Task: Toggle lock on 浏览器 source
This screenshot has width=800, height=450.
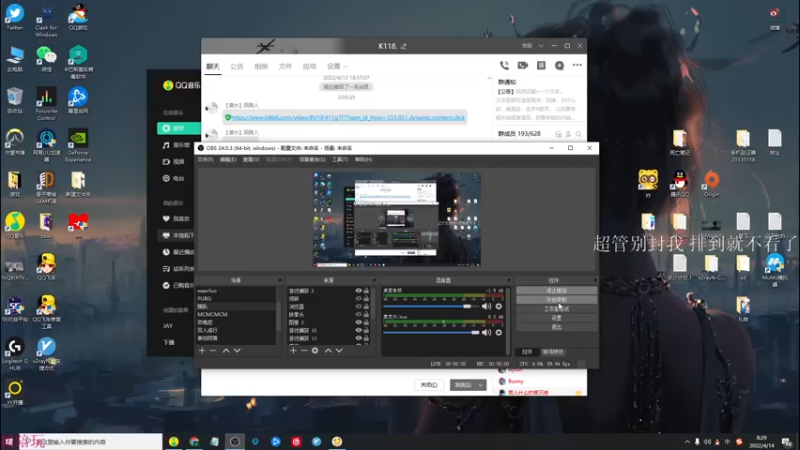Action: 366,307
